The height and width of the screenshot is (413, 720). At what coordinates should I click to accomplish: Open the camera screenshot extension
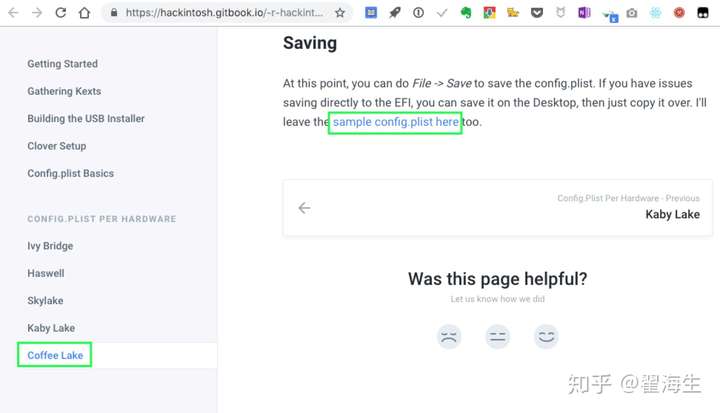click(x=632, y=13)
